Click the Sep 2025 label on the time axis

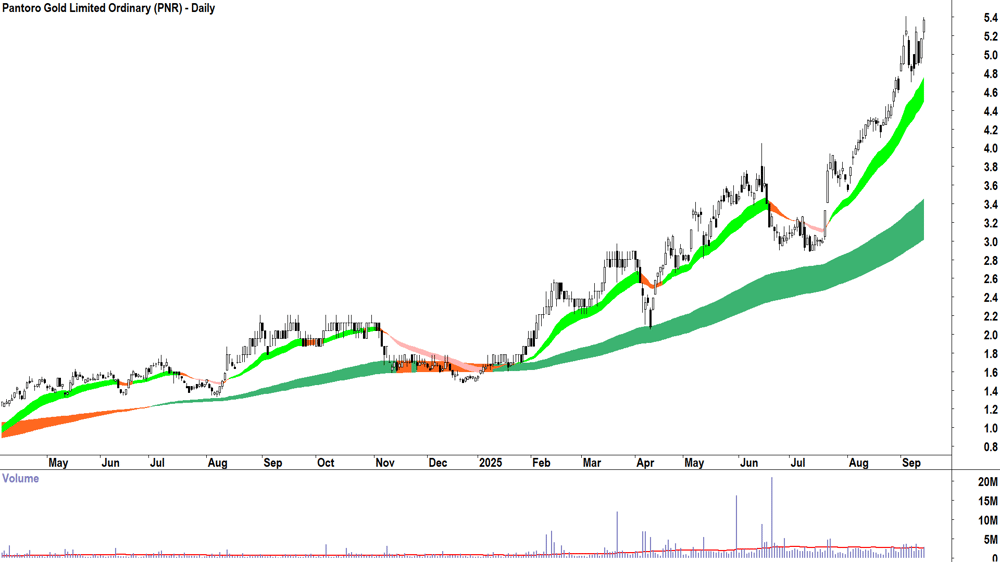click(911, 462)
